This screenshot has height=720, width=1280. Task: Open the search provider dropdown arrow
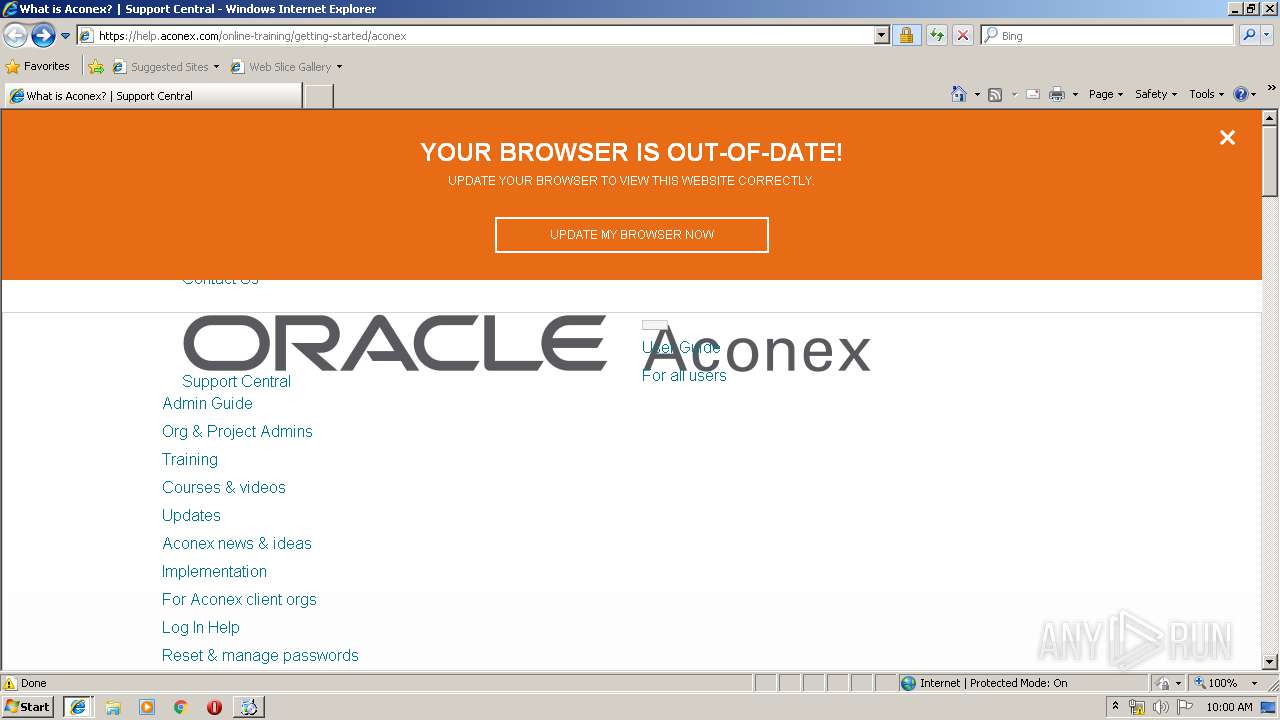coord(1267,36)
